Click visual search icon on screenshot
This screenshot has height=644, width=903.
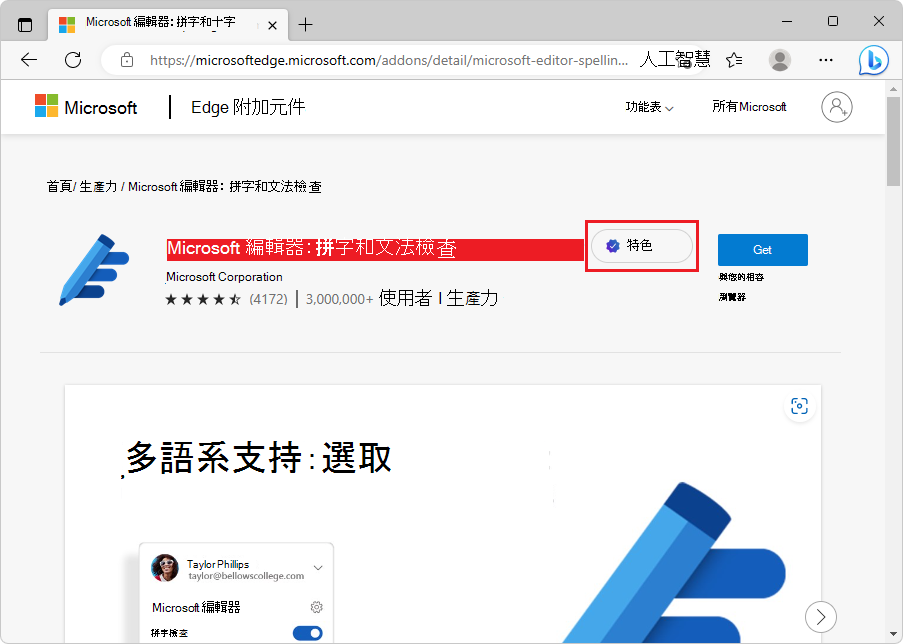(799, 406)
